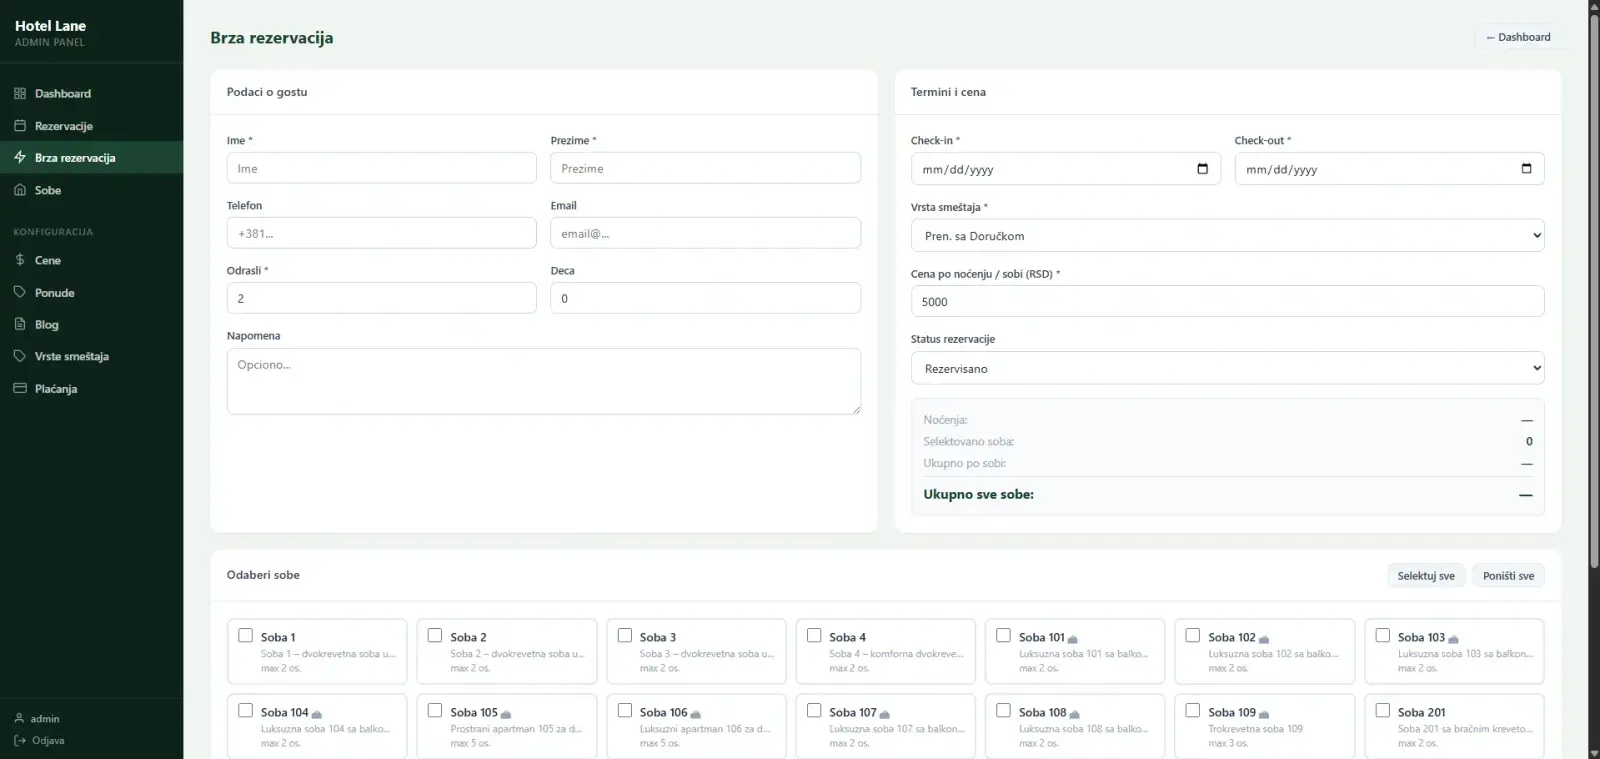Focus the Ime input field
Image resolution: width=1600 pixels, height=759 pixels.
pos(381,168)
